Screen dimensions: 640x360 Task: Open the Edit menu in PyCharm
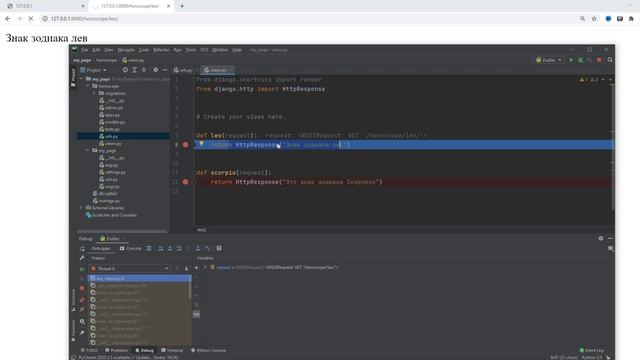[96, 50]
